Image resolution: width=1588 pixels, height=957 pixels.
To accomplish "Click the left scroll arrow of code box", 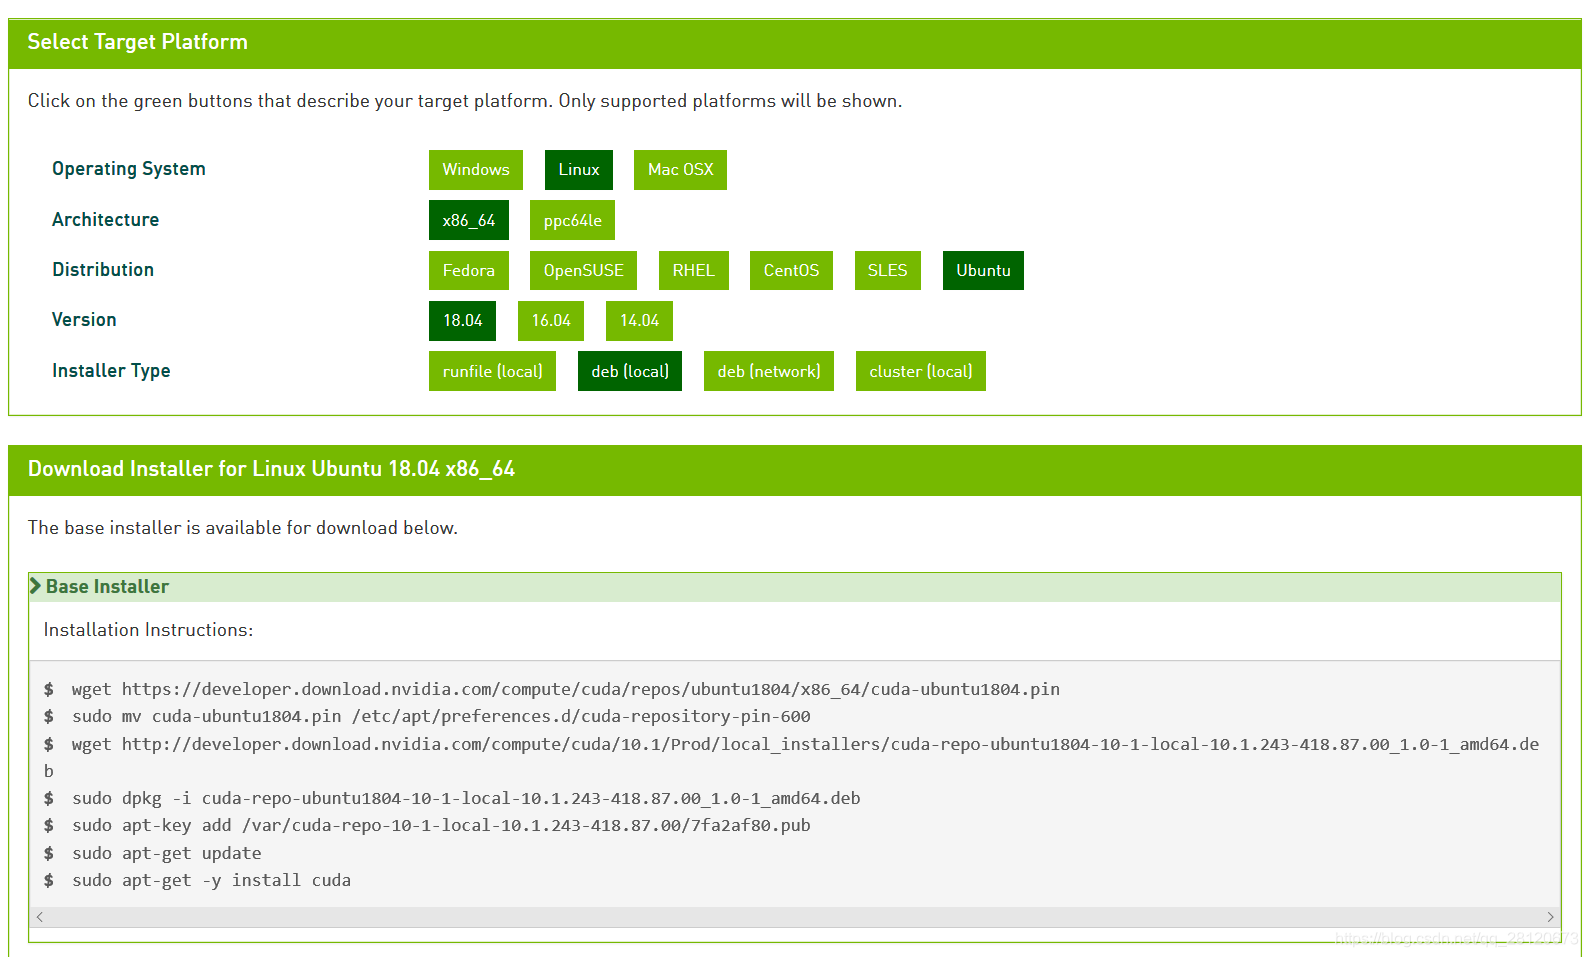I will coord(40,917).
